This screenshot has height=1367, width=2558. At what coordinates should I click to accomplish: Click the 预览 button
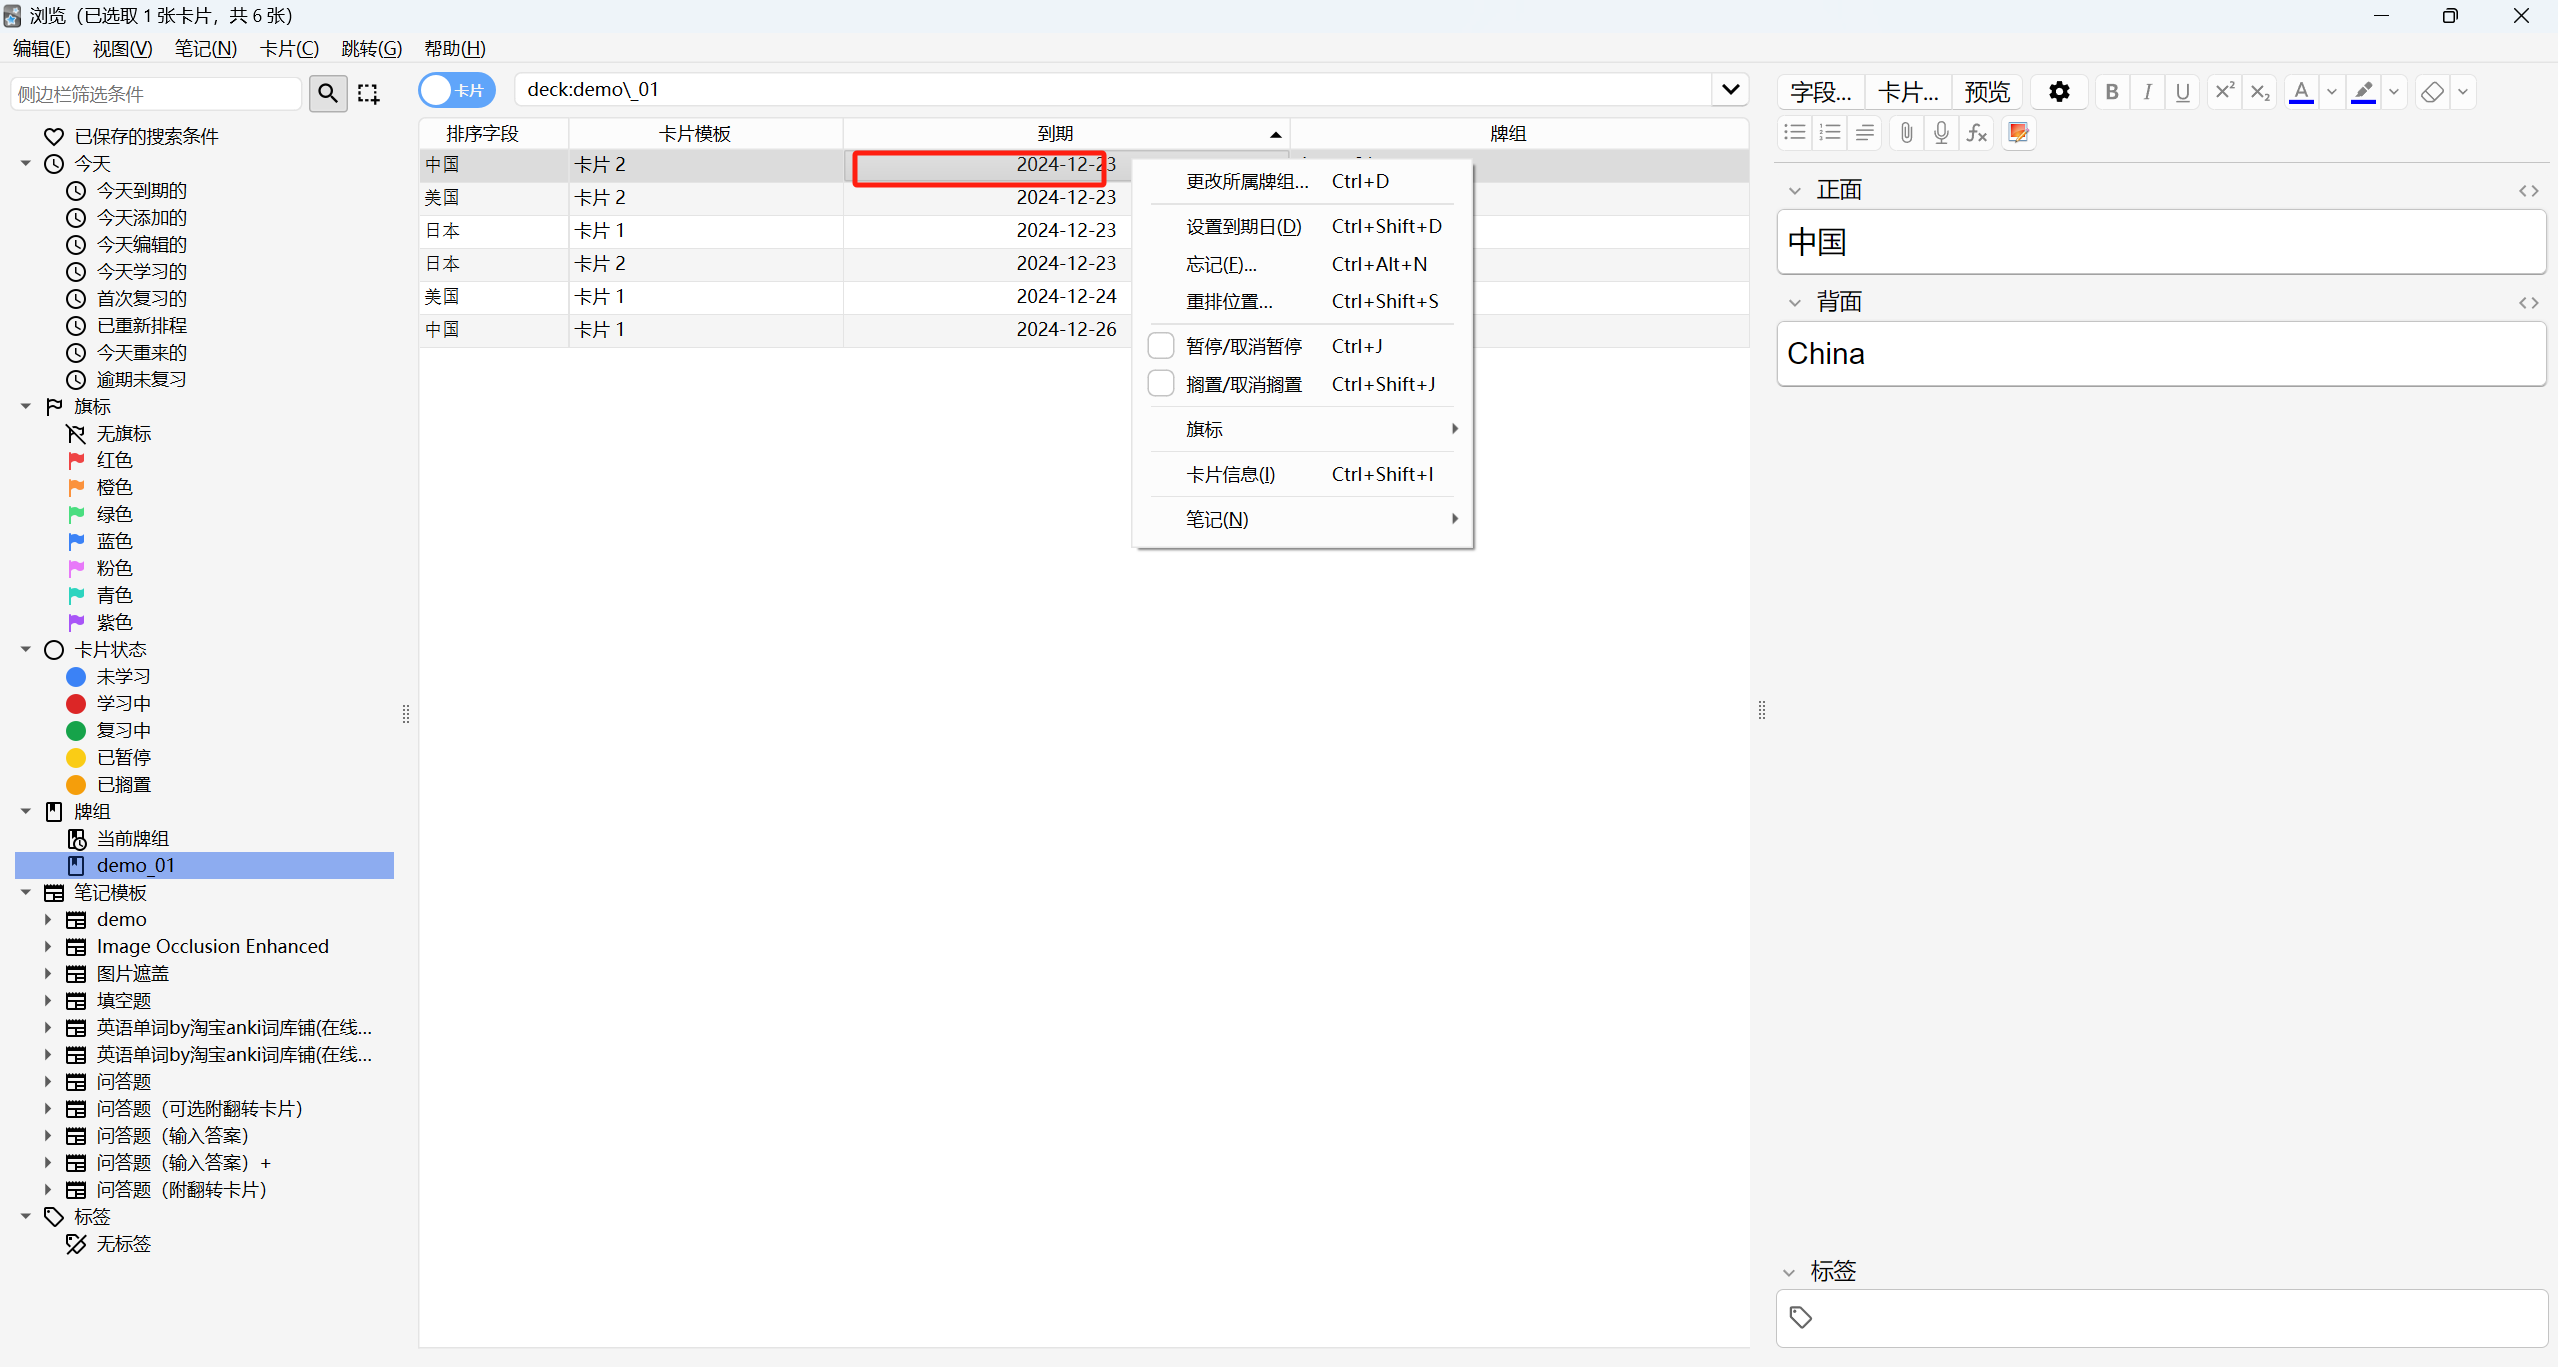pos(1986,92)
